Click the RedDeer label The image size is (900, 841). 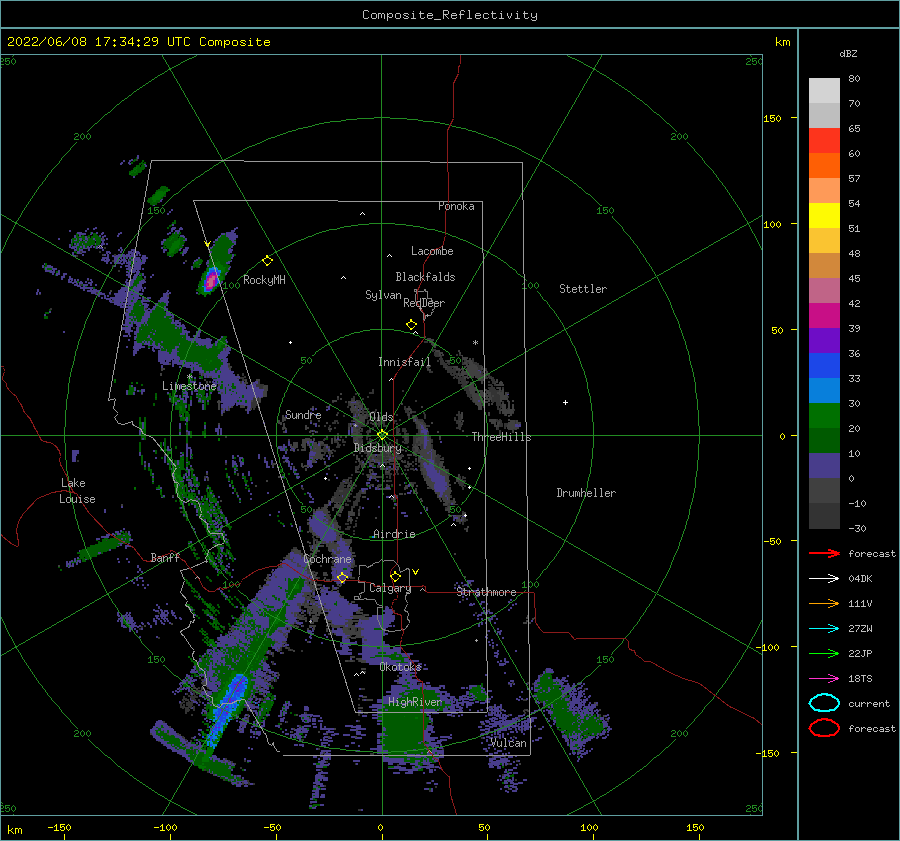tap(424, 303)
